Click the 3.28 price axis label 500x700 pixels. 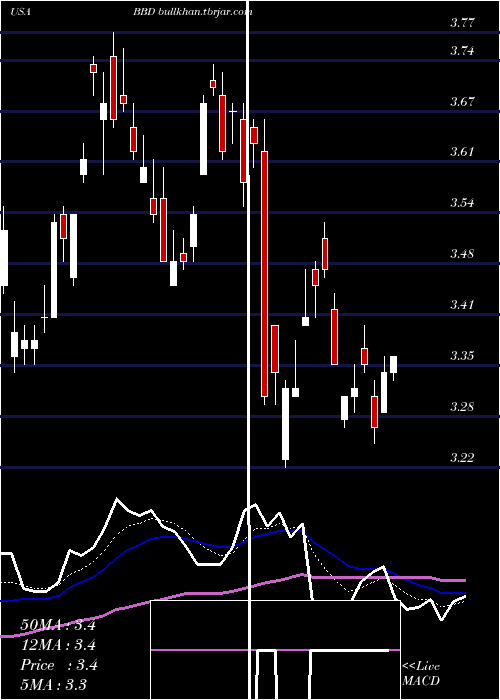(462, 407)
